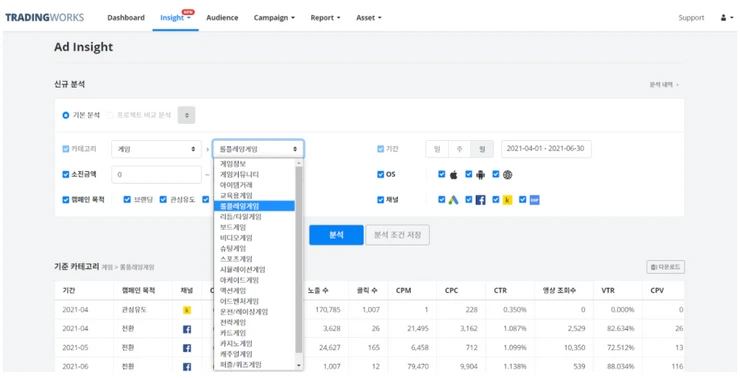Collapse the 롤플레잉게임 subcategory dropdown
Screen dimensions: 740x378
point(258,149)
